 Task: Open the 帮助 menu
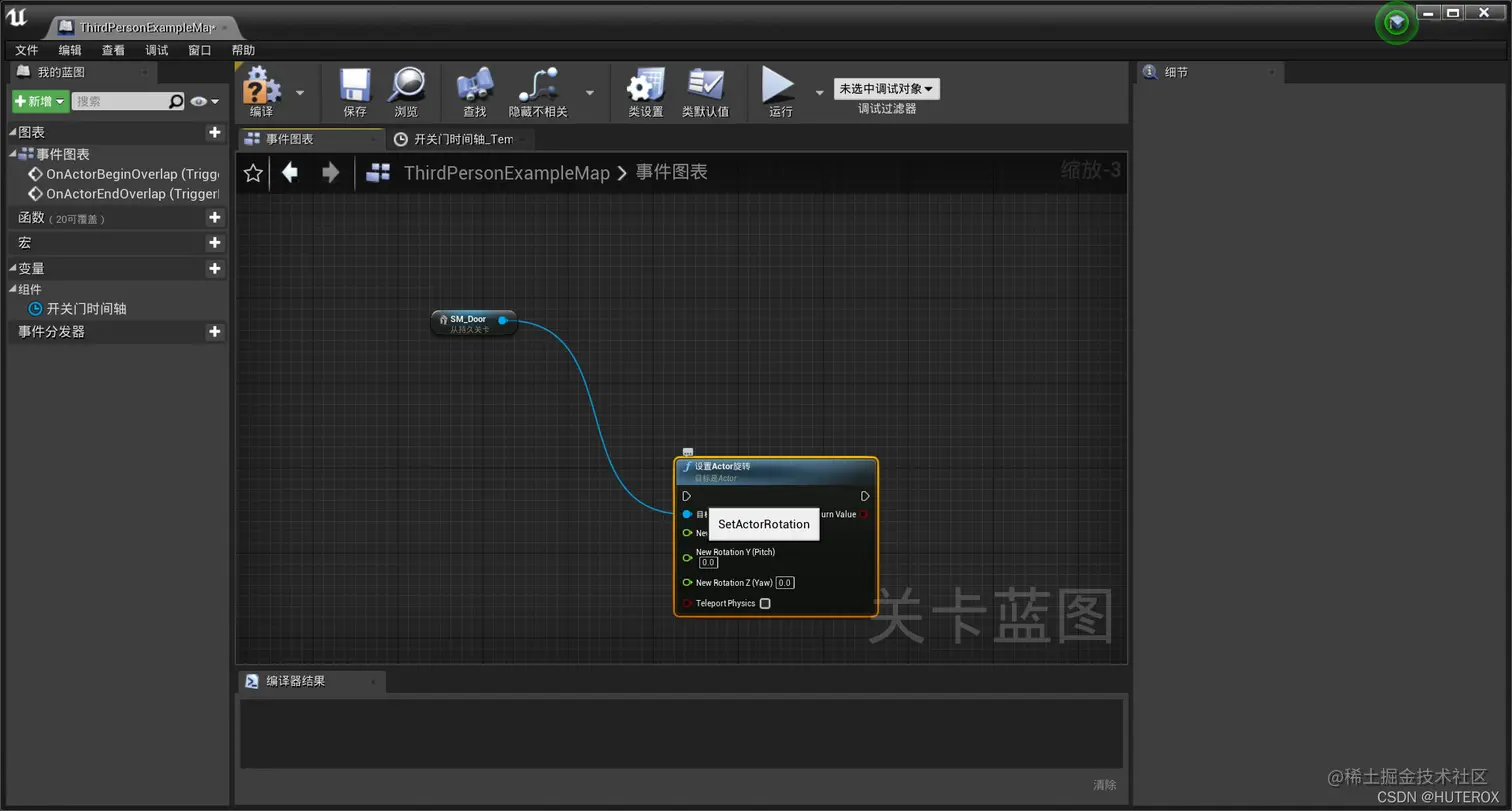(x=243, y=50)
